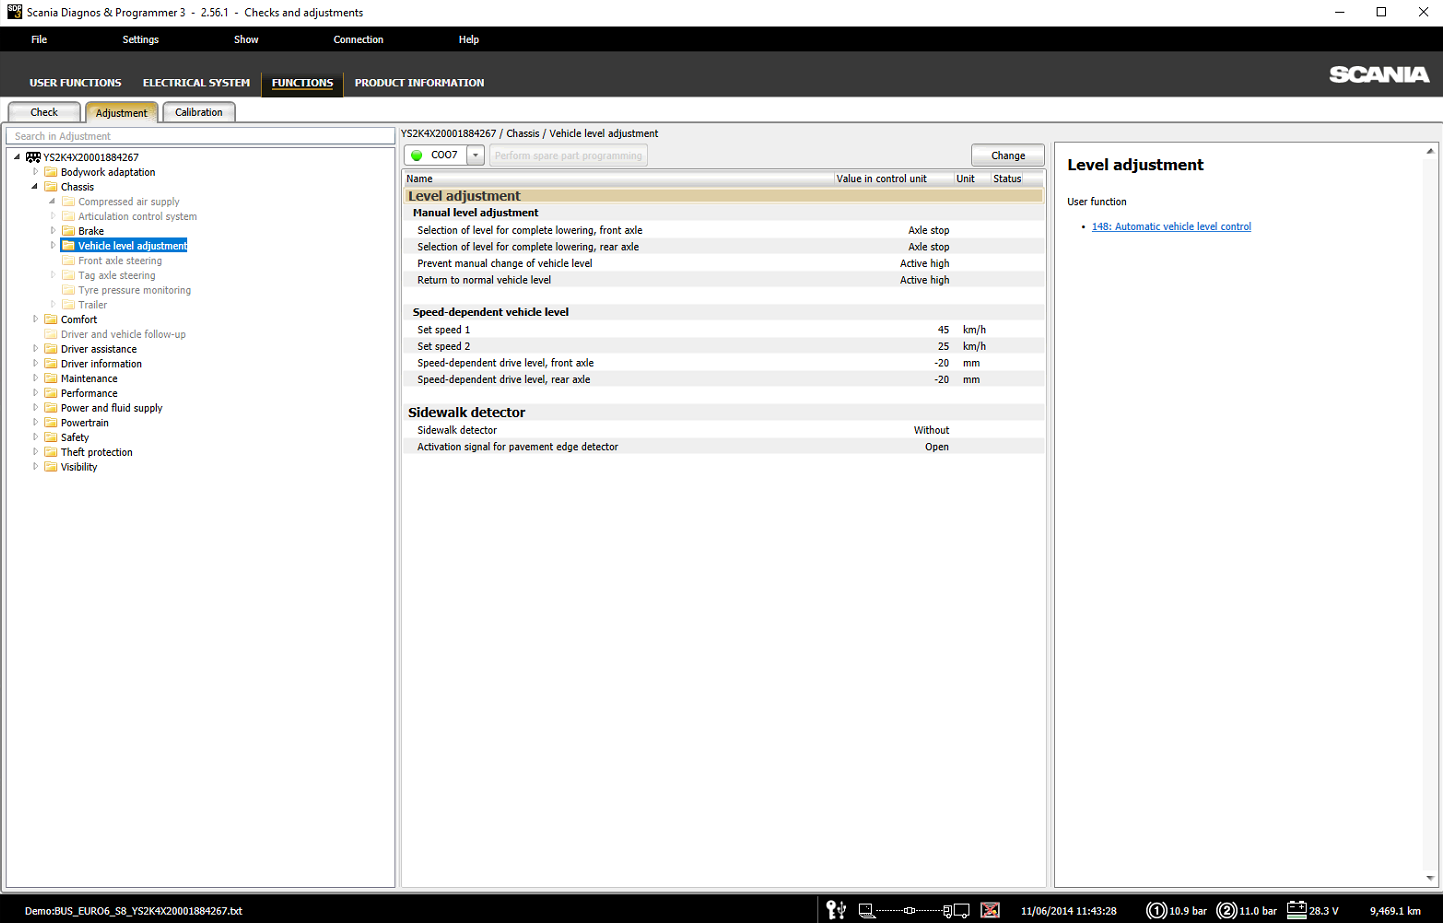
Task: Open the Connection menu
Action: (x=358, y=40)
